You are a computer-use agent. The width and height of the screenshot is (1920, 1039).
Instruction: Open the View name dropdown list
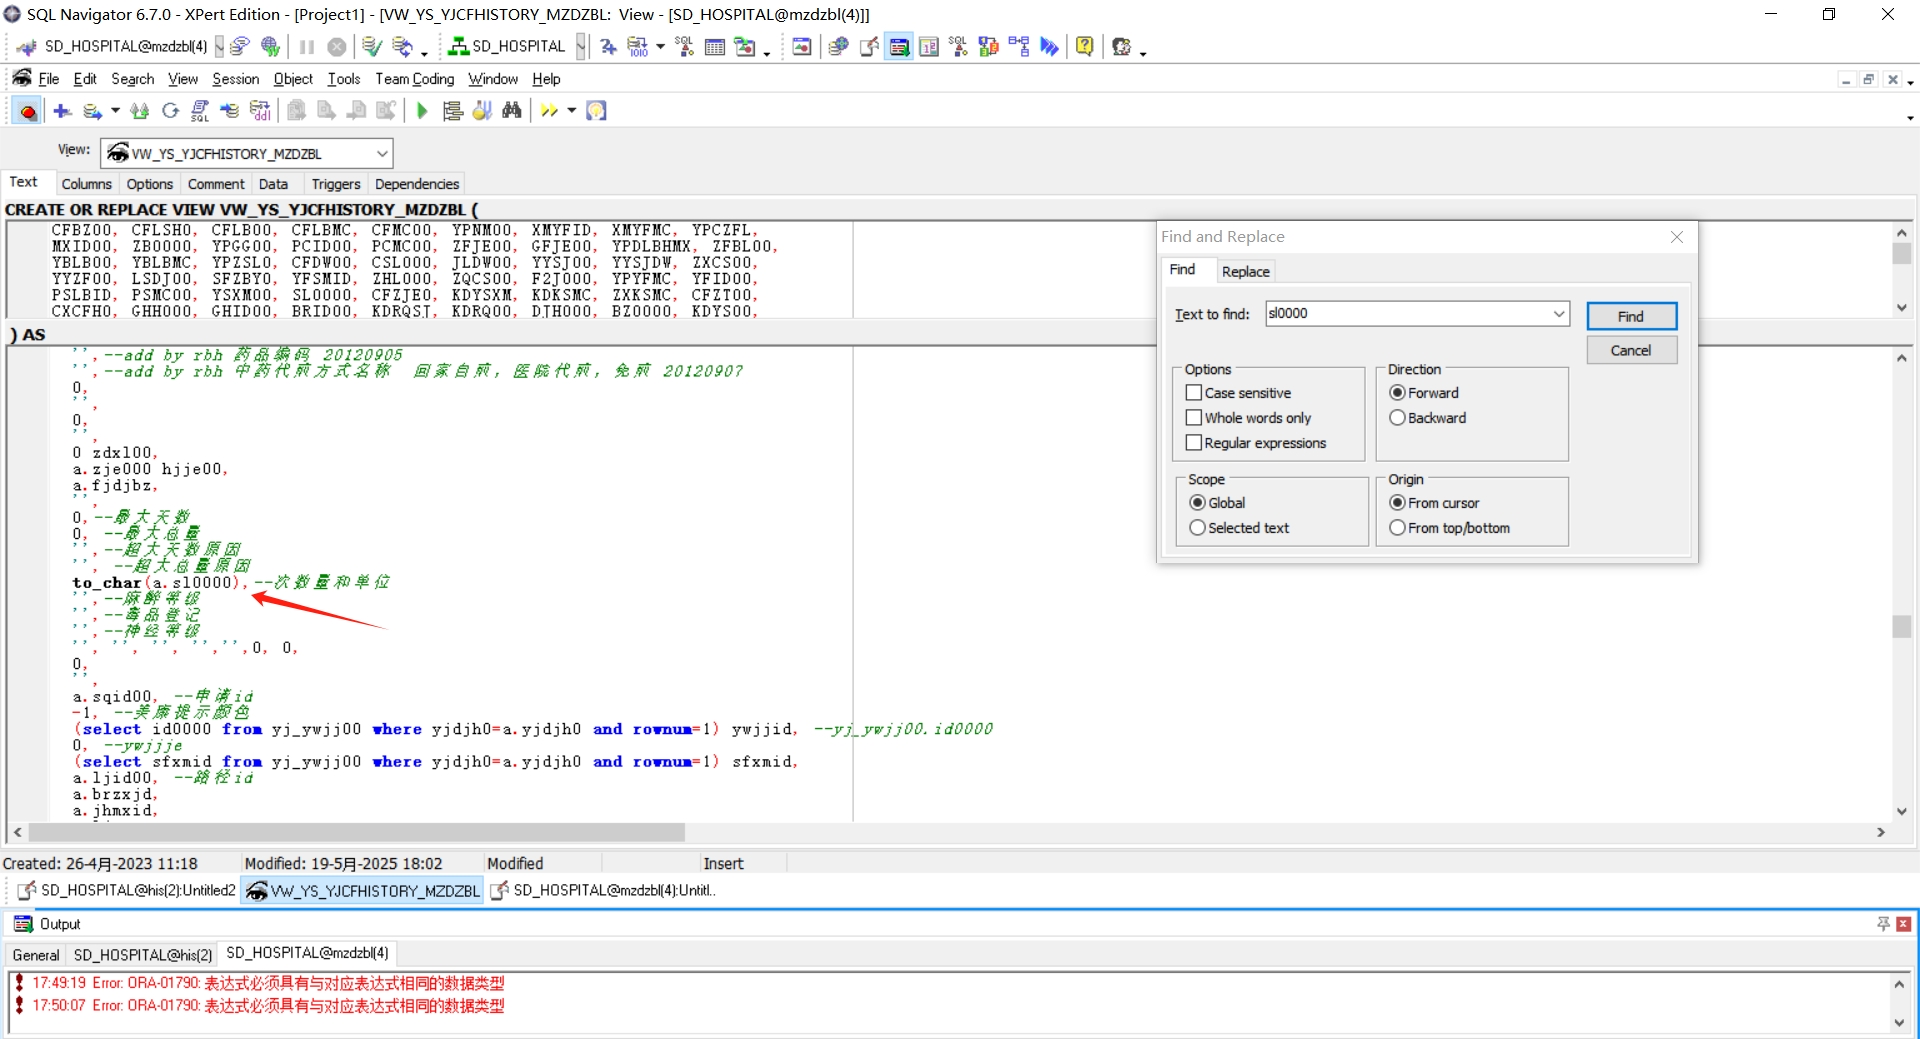click(382, 154)
